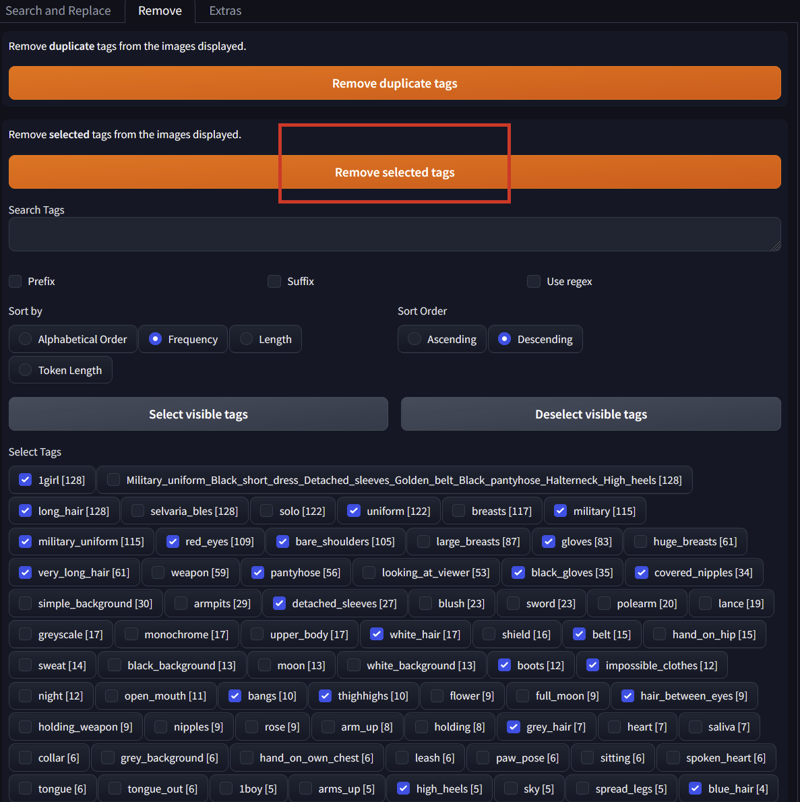800x802 pixels.
Task: Uncheck the military [115] tag
Action: [x=561, y=510]
